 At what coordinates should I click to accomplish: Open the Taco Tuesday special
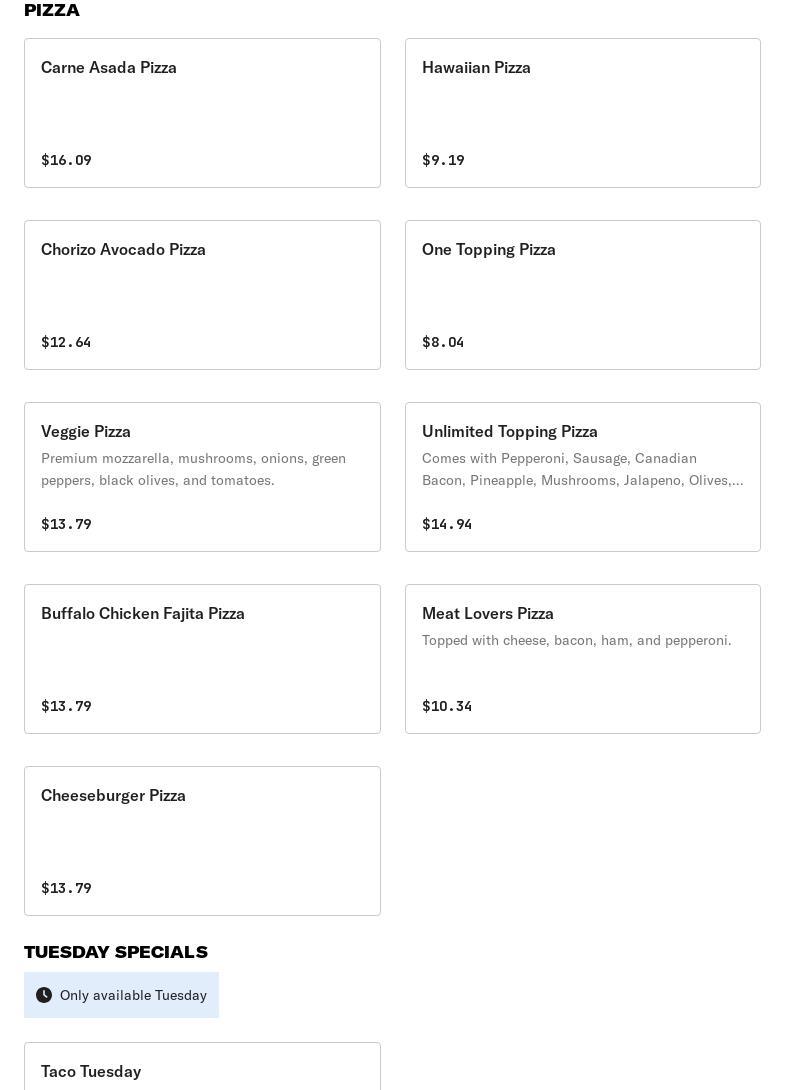pos(202,1066)
